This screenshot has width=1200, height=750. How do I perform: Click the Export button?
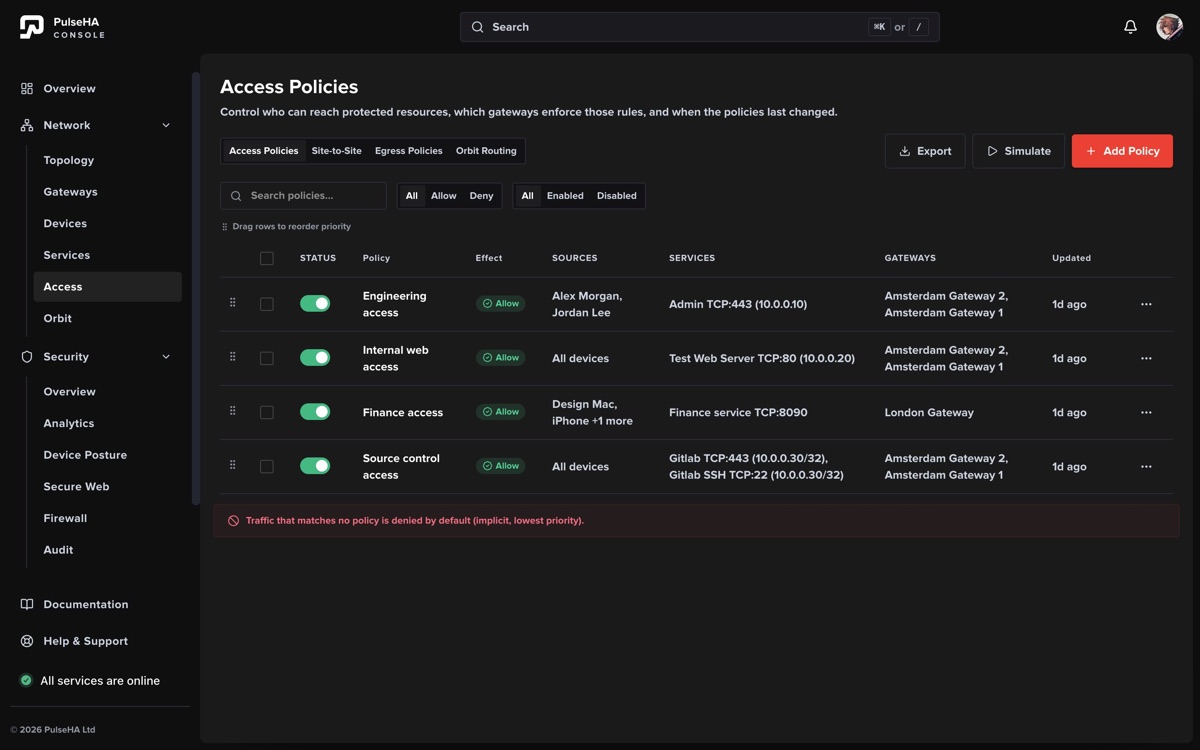coord(925,151)
